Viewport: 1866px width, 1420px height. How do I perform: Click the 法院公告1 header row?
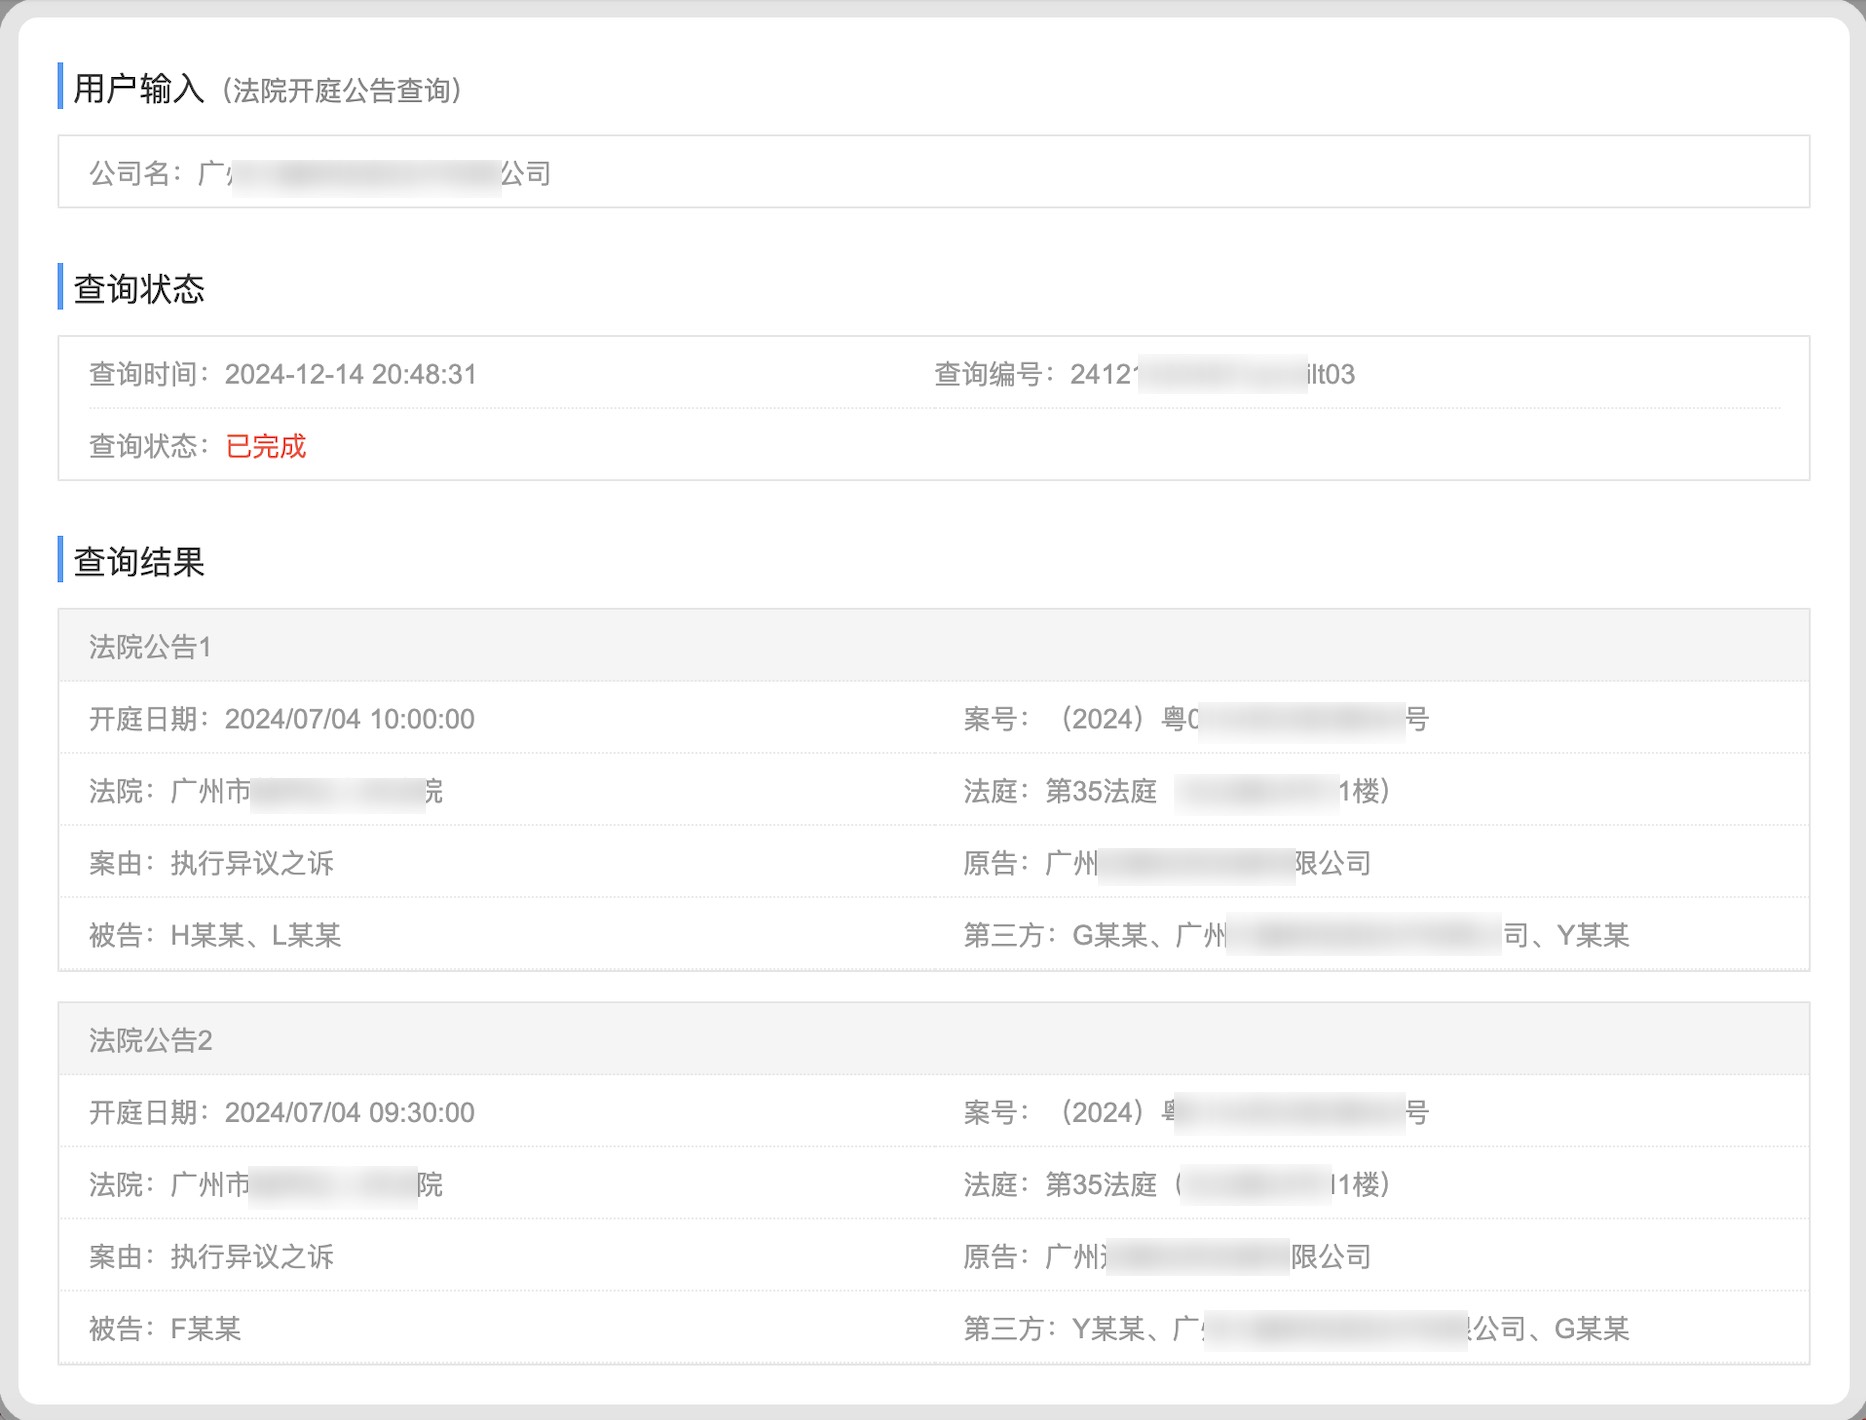point(932,647)
